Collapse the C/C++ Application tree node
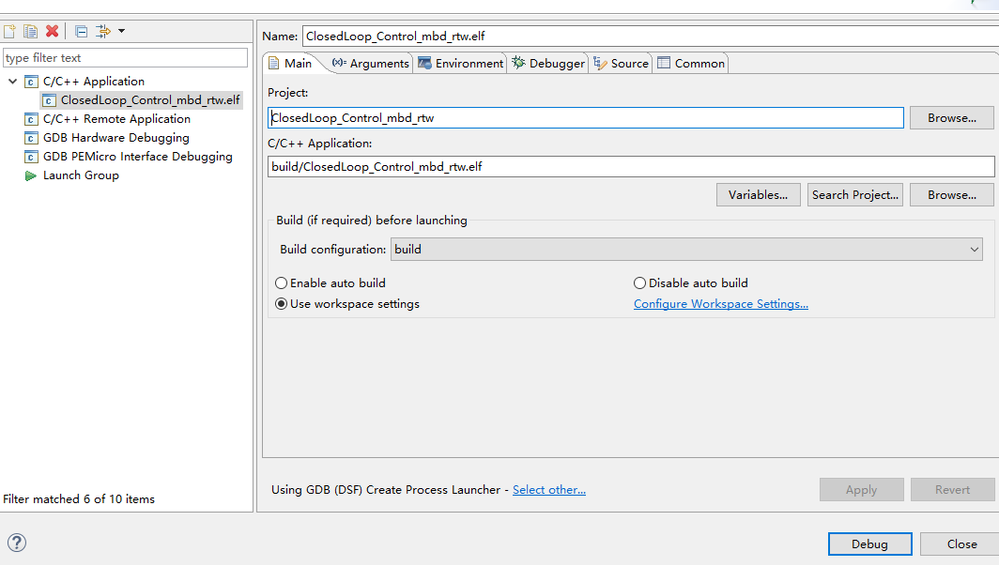The image size is (999, 565). tap(12, 81)
